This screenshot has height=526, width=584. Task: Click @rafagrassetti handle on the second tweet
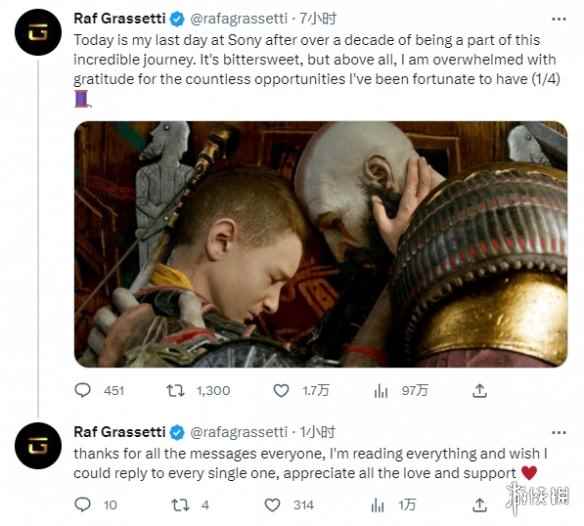click(239, 432)
